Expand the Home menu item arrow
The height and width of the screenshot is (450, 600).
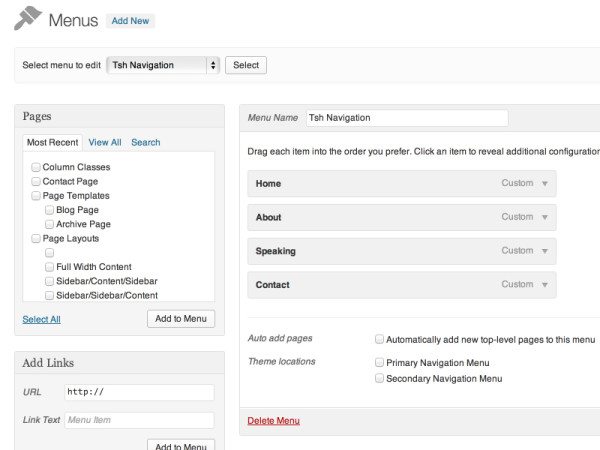click(545, 184)
